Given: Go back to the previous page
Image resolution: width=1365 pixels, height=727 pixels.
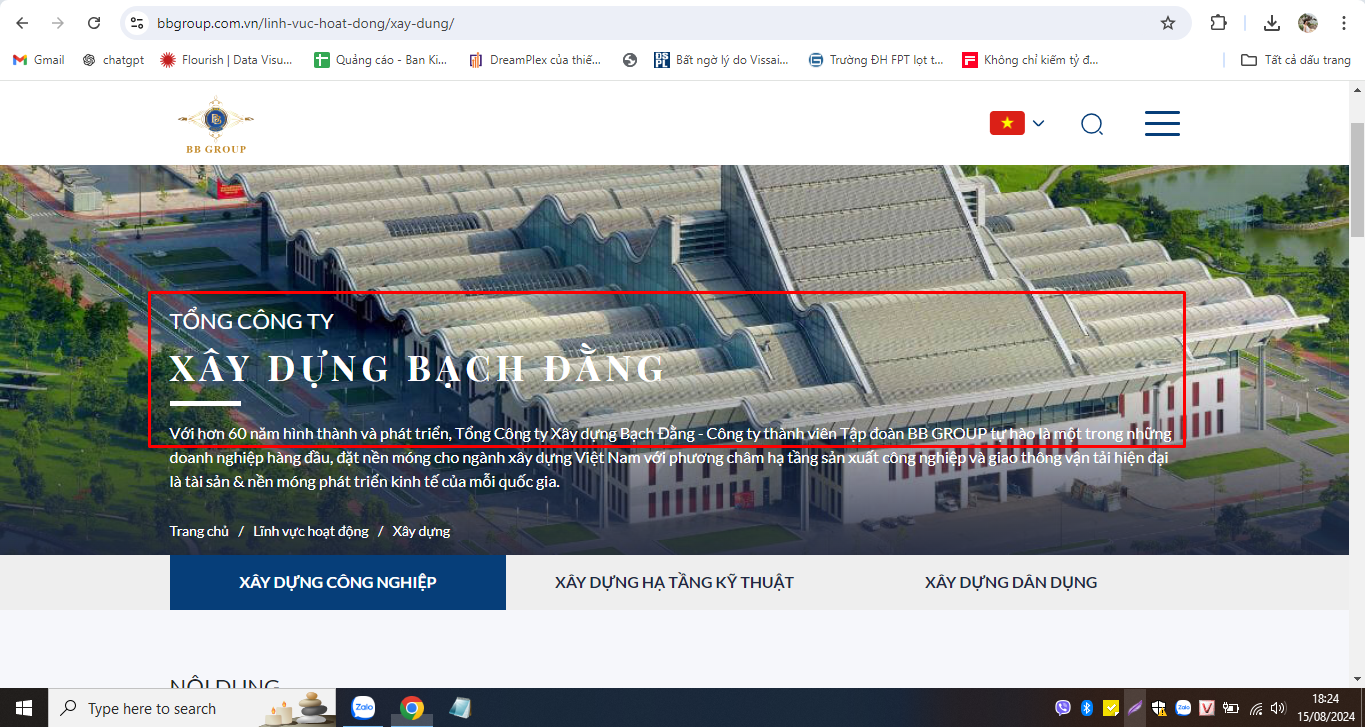Looking at the screenshot, I should (22, 23).
